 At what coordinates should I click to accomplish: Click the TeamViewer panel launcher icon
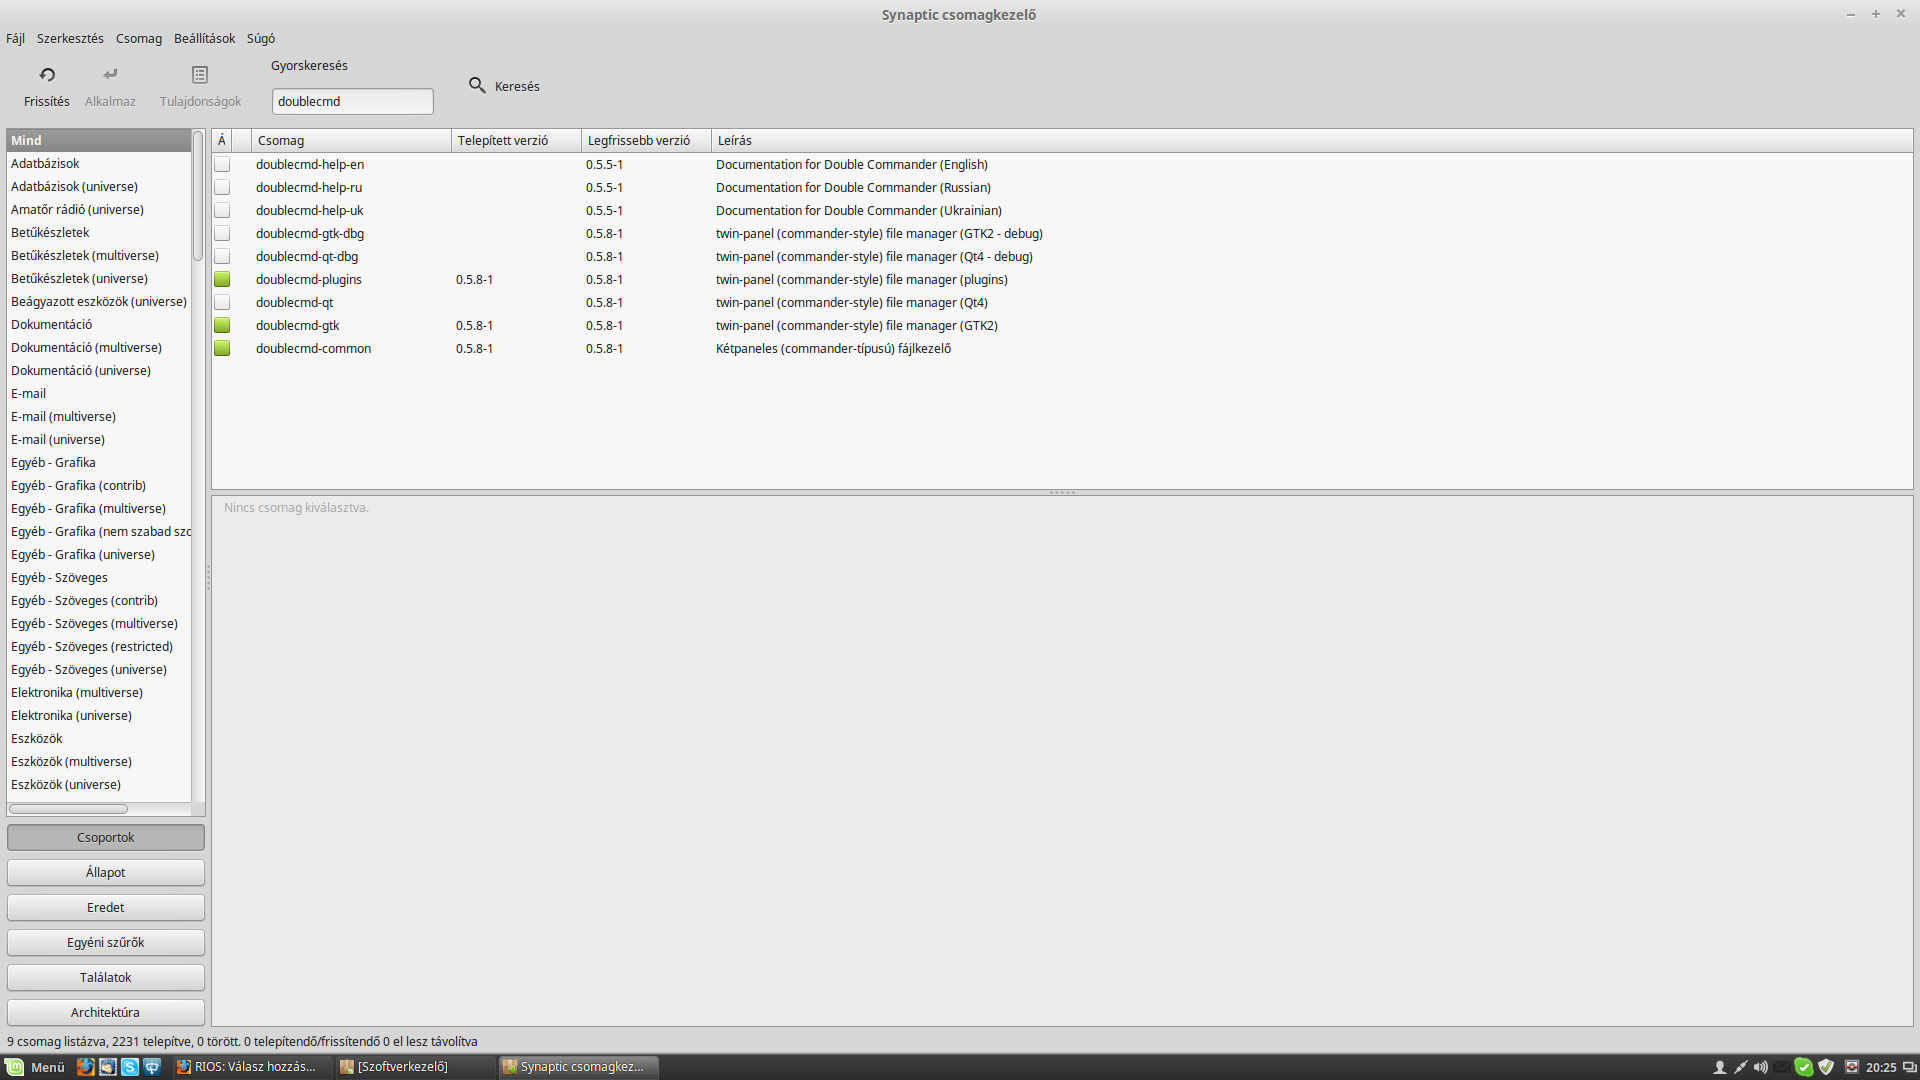[x=152, y=1067]
